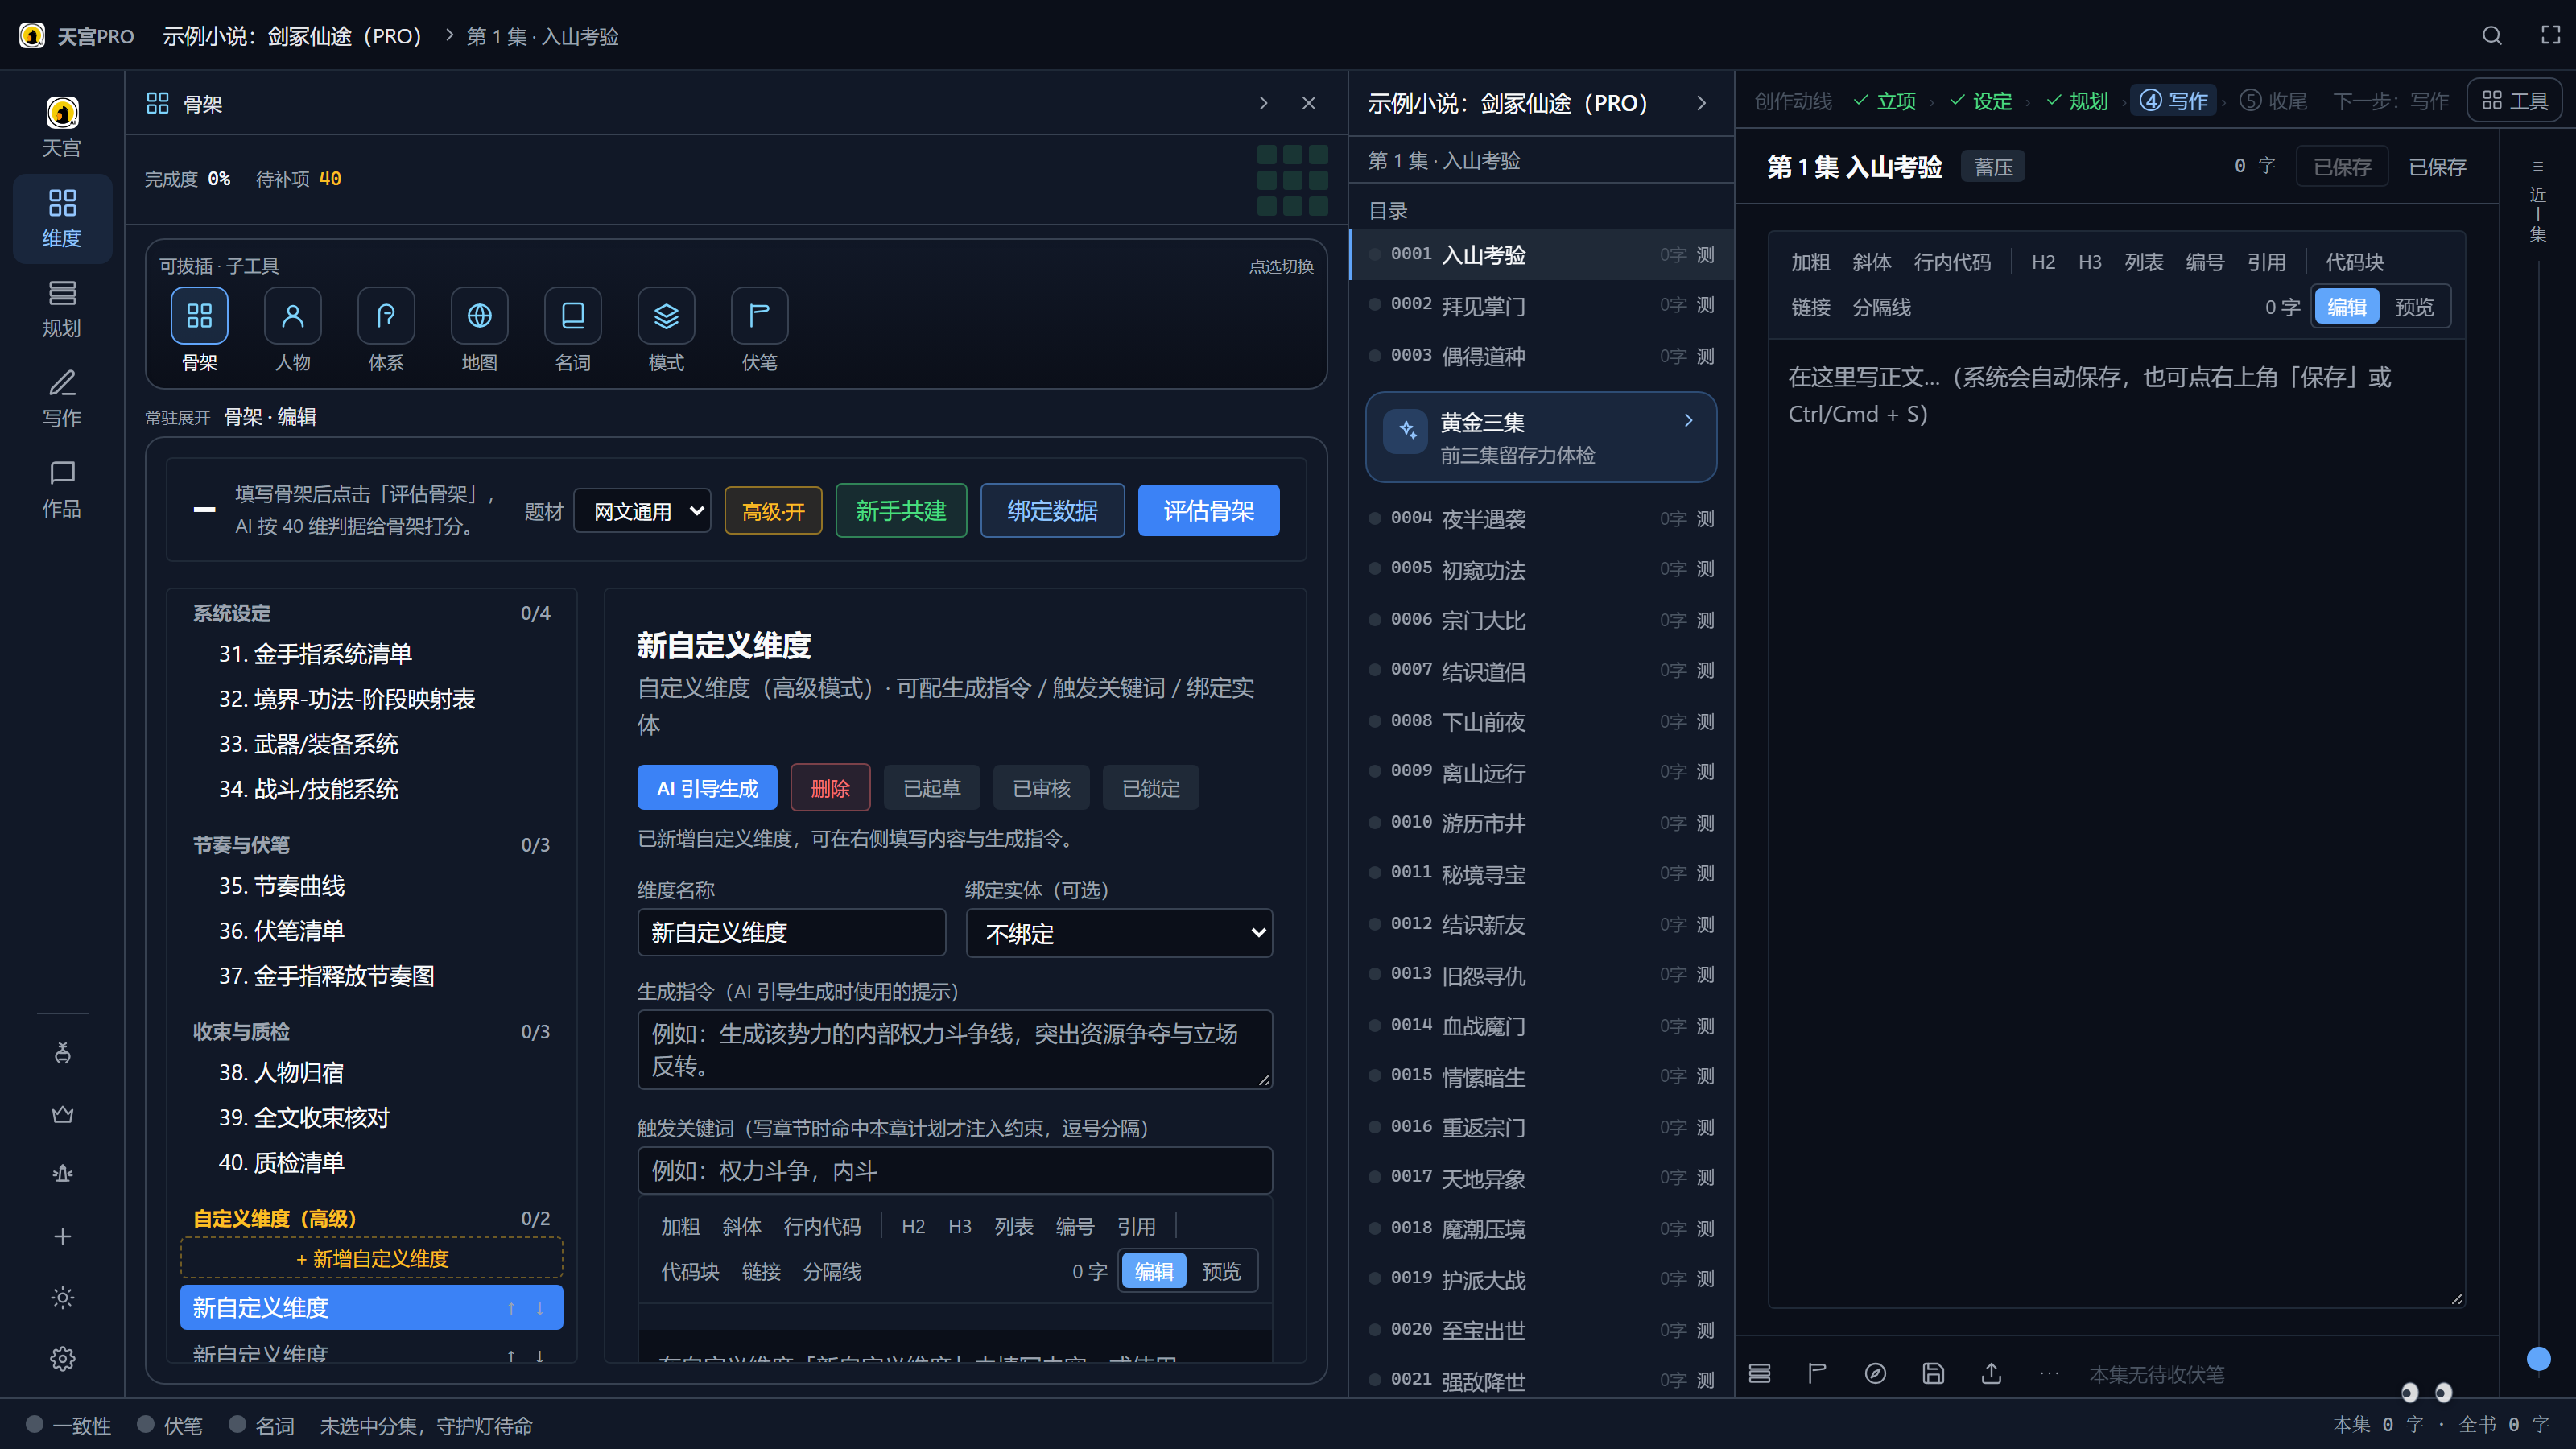The height and width of the screenshot is (1449, 2576).
Task: Select the 收尾 workflow step
Action: click(x=2274, y=101)
